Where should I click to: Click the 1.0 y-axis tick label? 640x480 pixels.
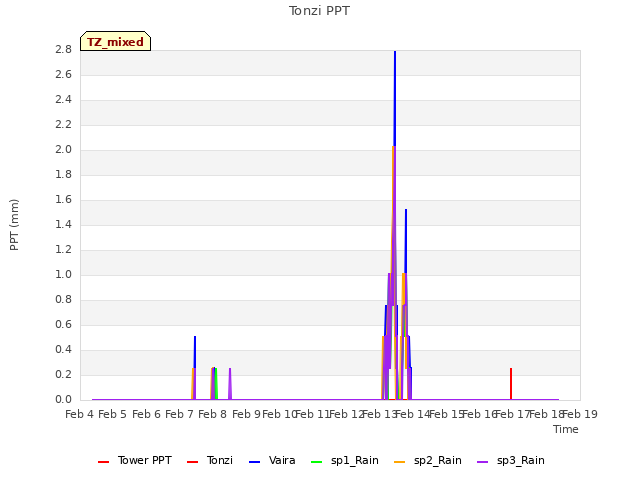63,274
